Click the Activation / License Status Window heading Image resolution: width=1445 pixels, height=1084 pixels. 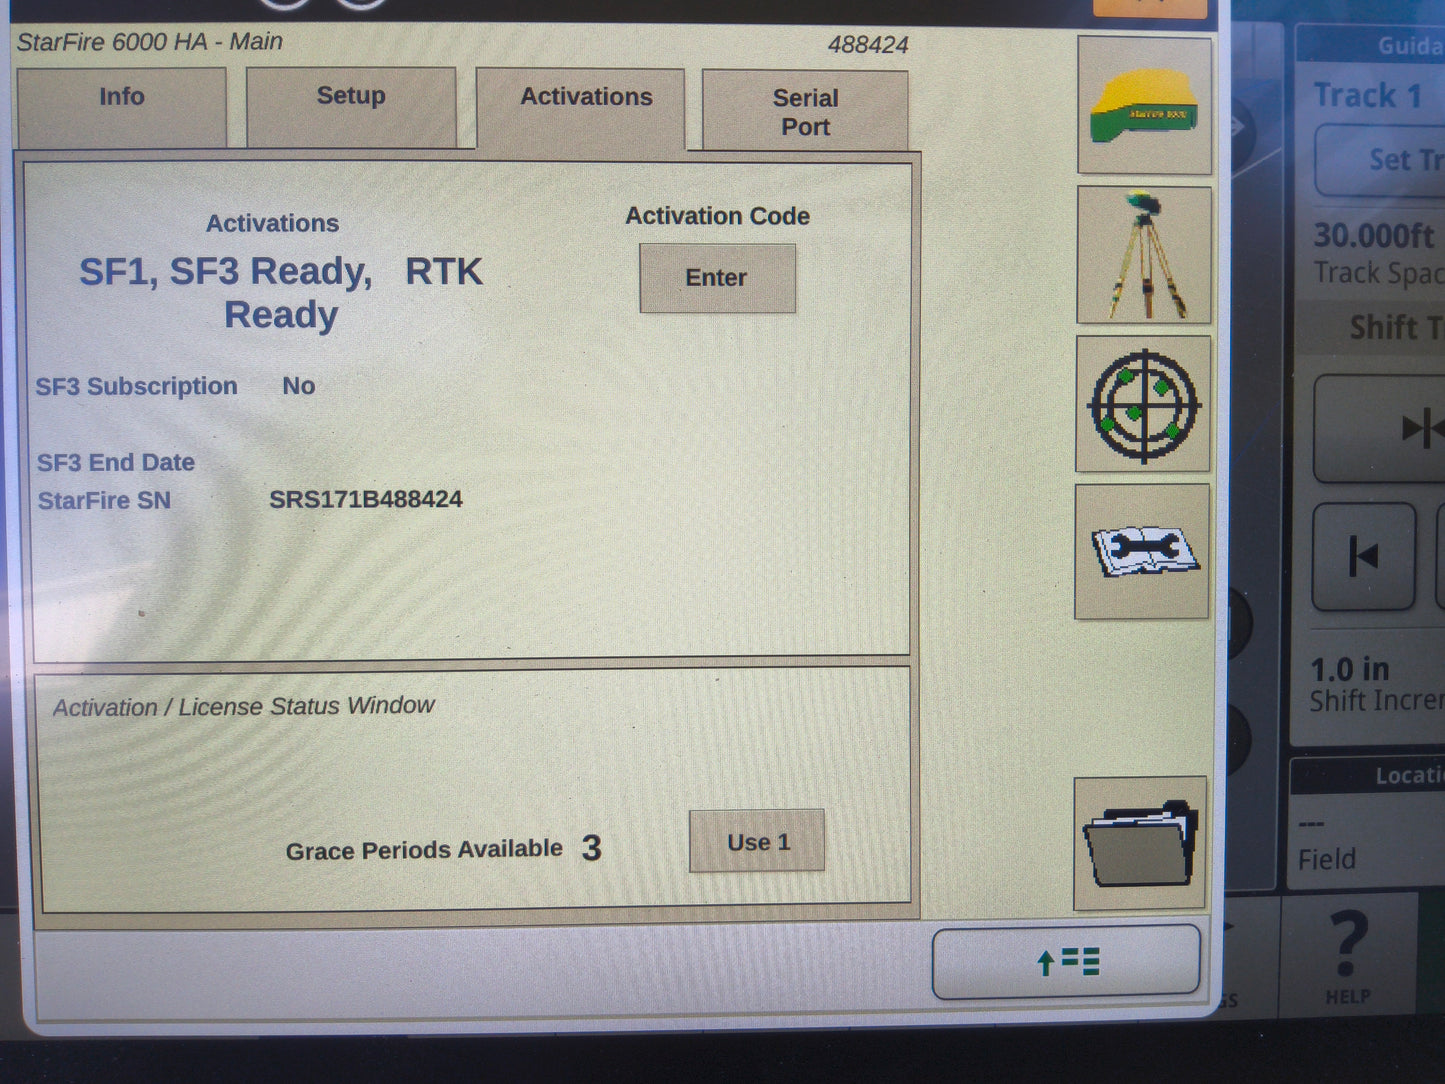[244, 706]
